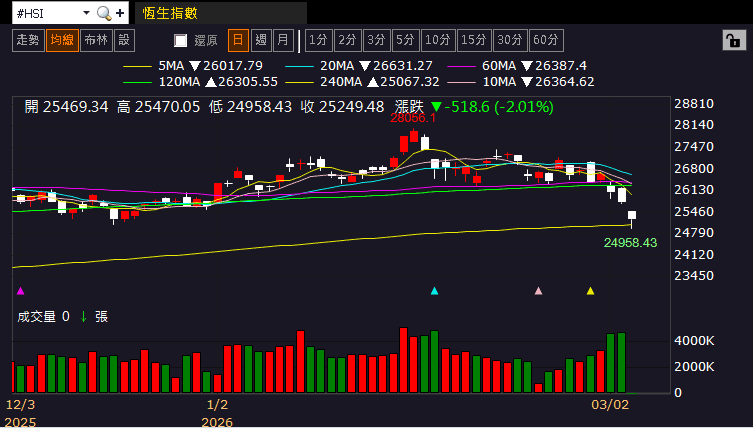The image size is (753, 428).
Task: Click the yellow triangle marker below chart
Action: tap(591, 291)
